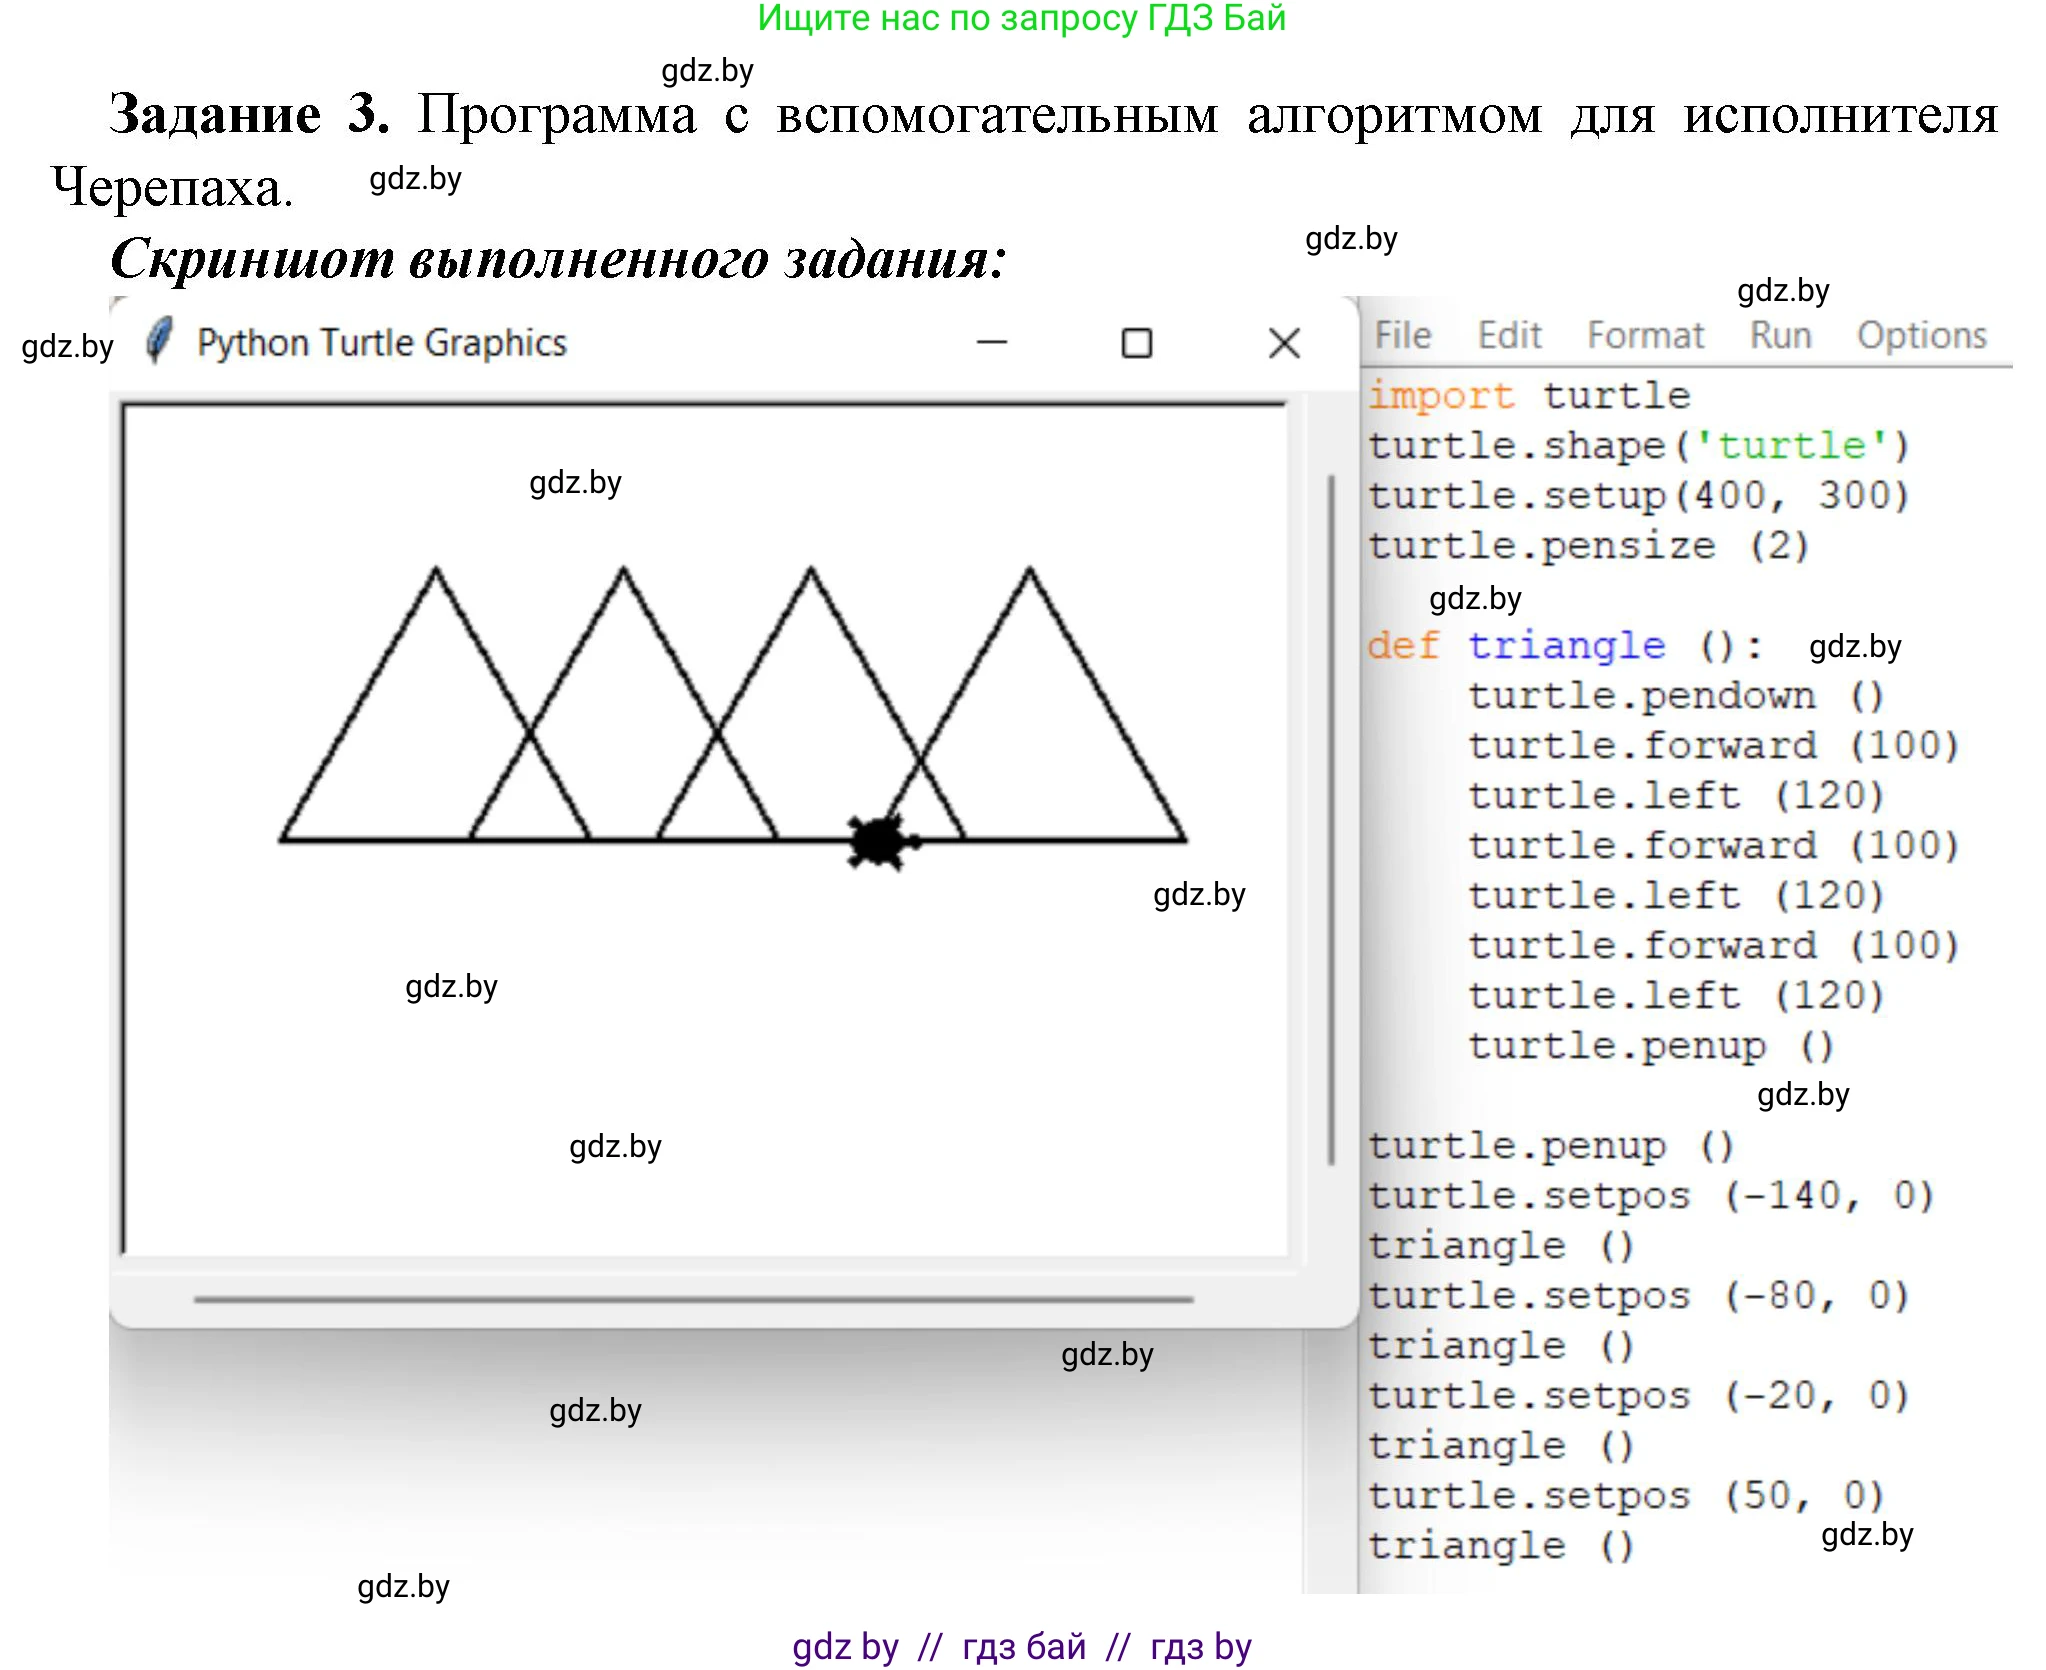
Task: Open the Edit menu in the editor
Action: click(1509, 335)
